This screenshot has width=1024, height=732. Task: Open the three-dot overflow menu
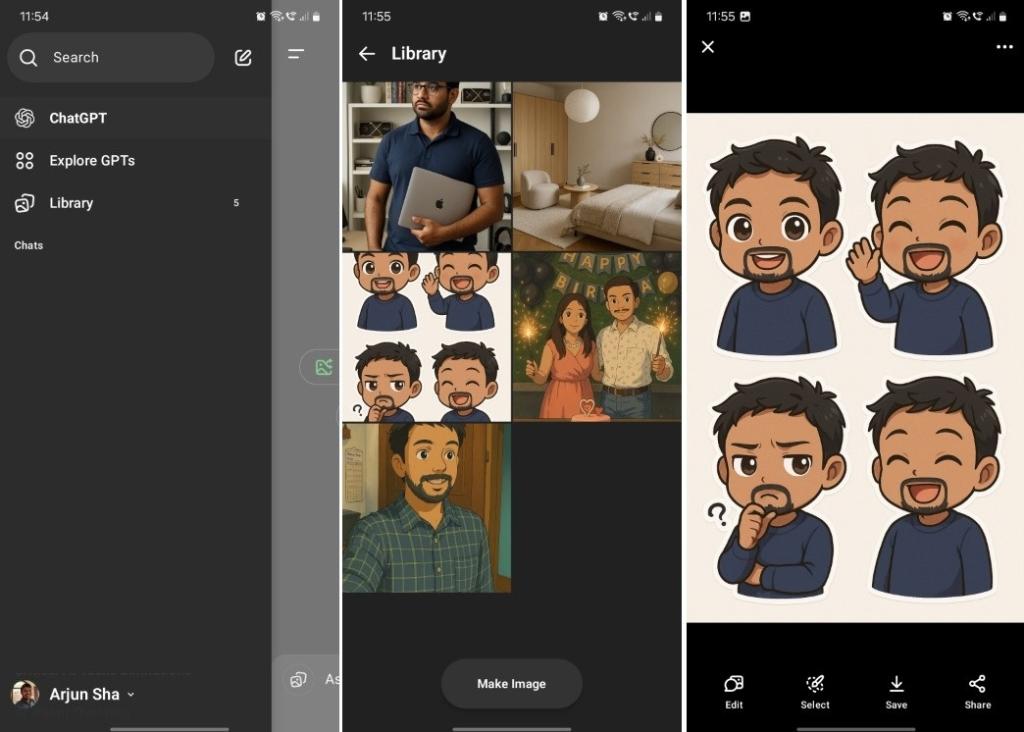pos(1003,47)
